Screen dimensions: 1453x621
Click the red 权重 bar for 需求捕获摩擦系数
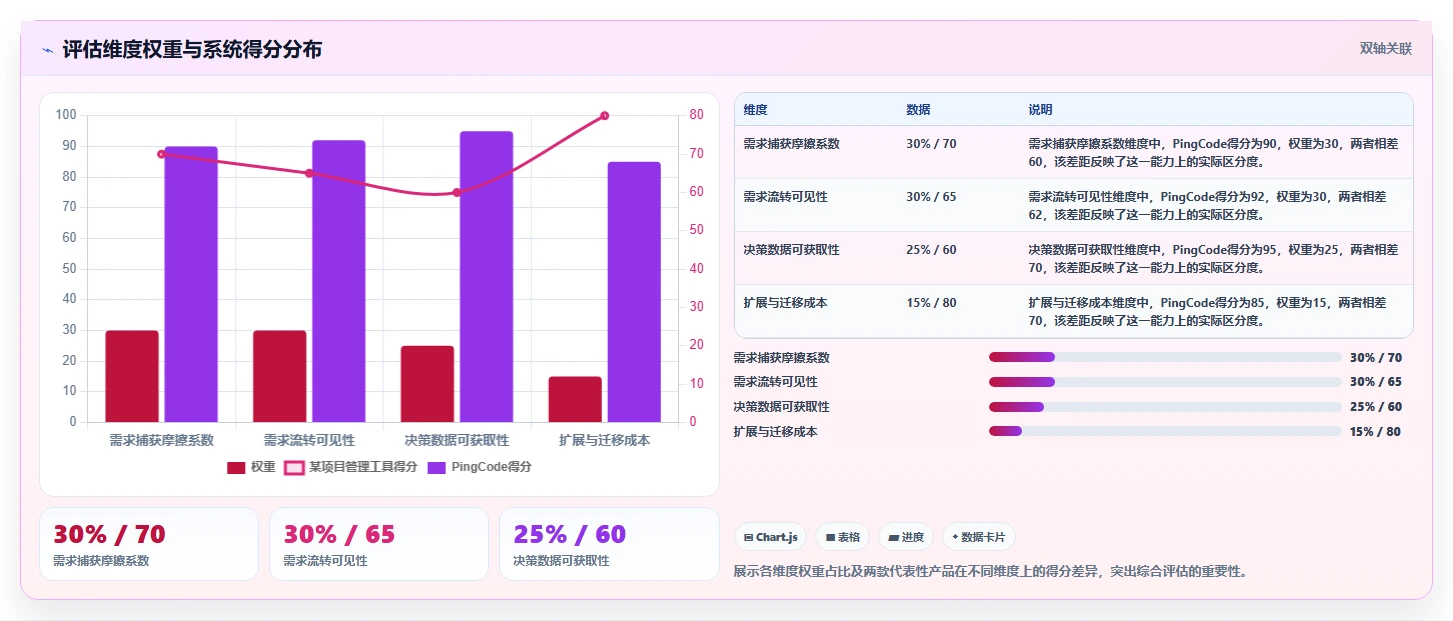pyautogui.click(x=132, y=376)
